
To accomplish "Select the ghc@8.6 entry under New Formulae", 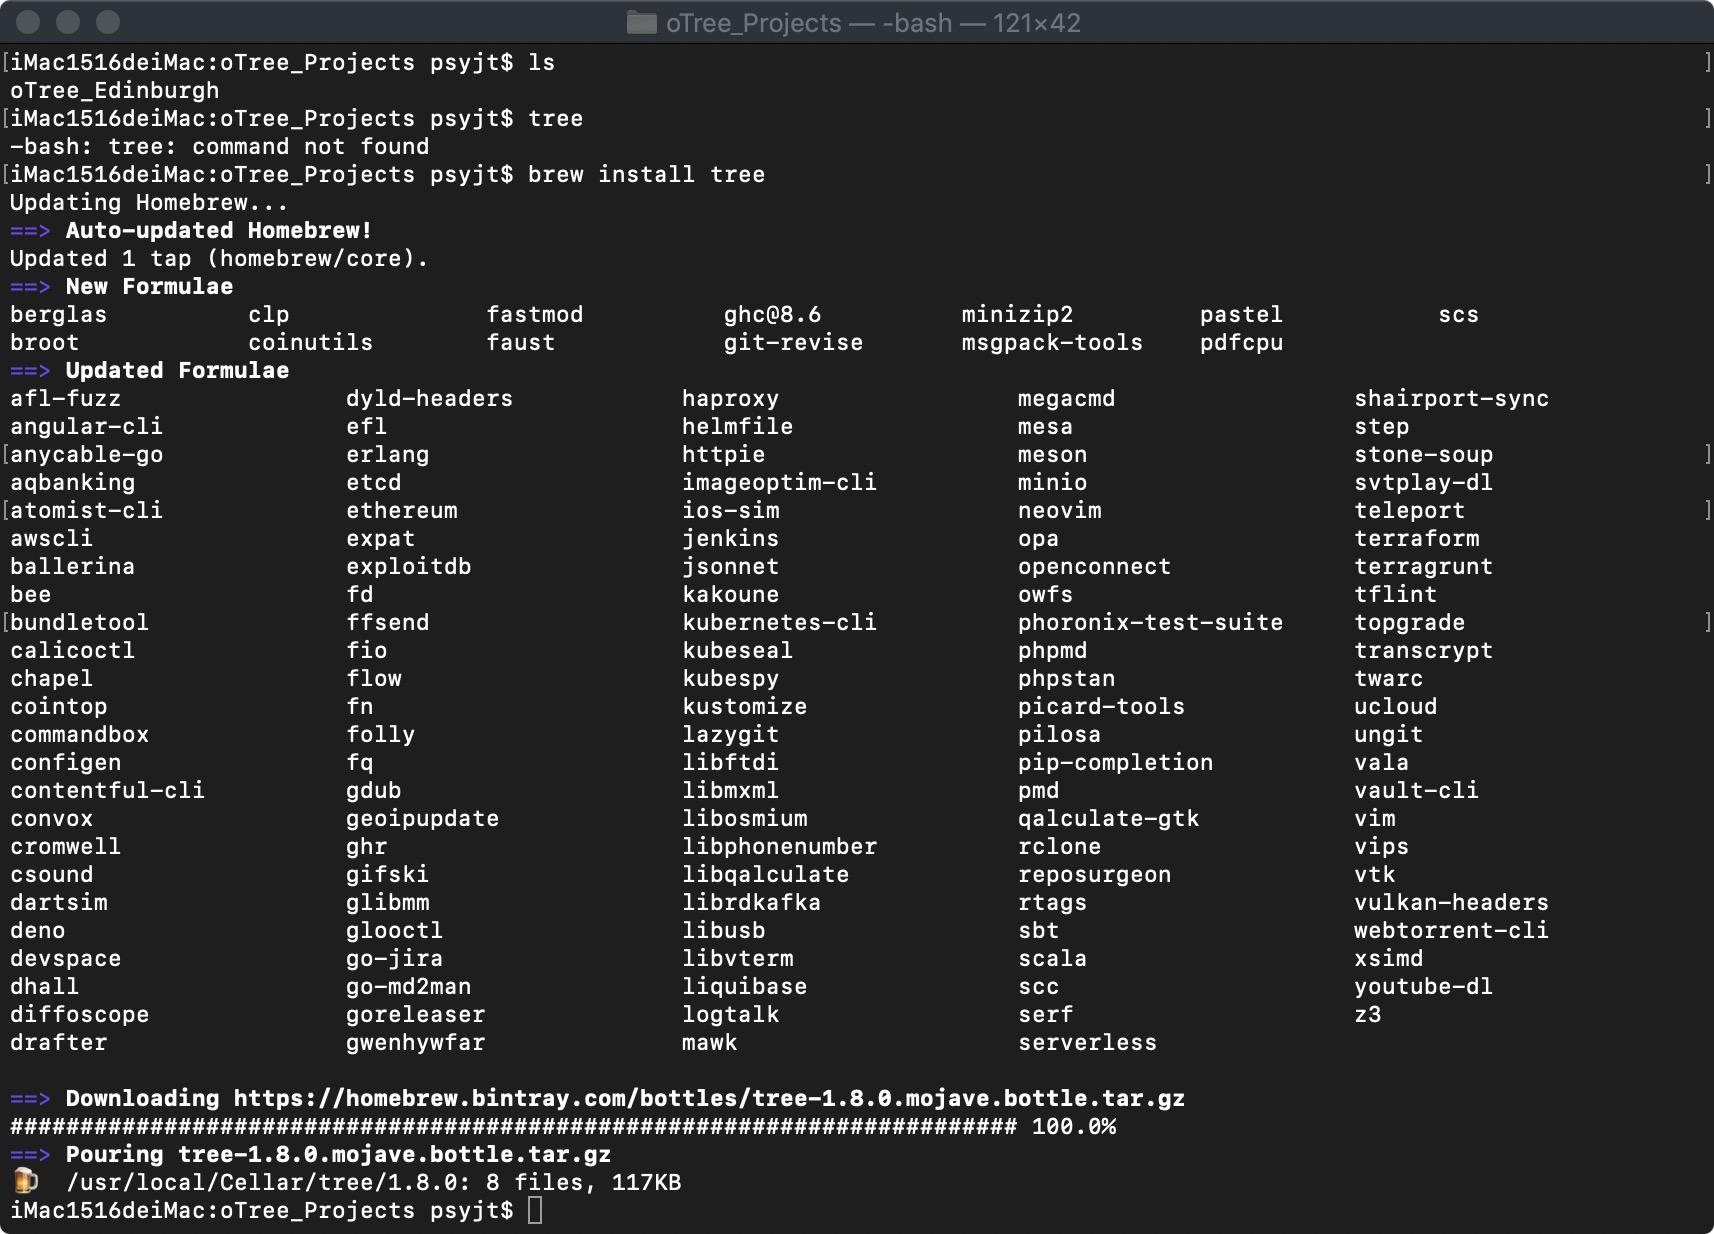I will [772, 314].
